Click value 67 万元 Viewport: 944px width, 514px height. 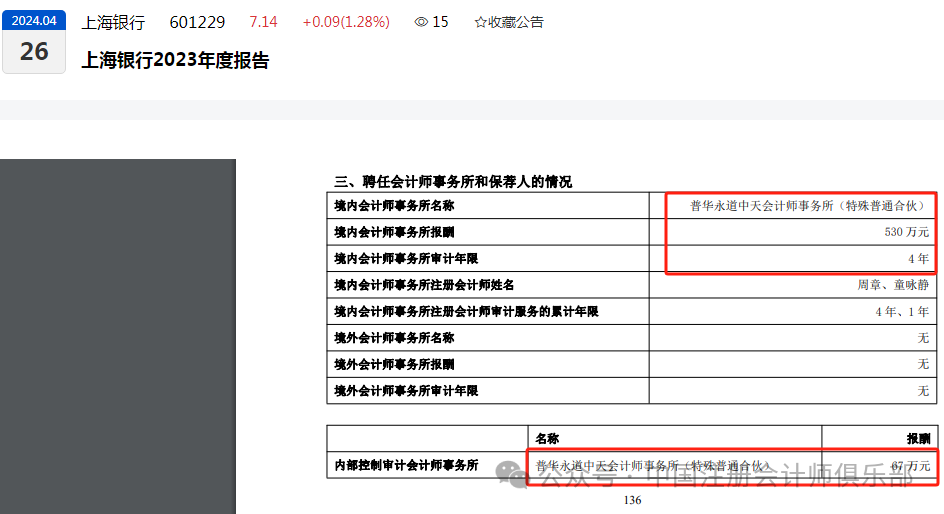coord(911,466)
